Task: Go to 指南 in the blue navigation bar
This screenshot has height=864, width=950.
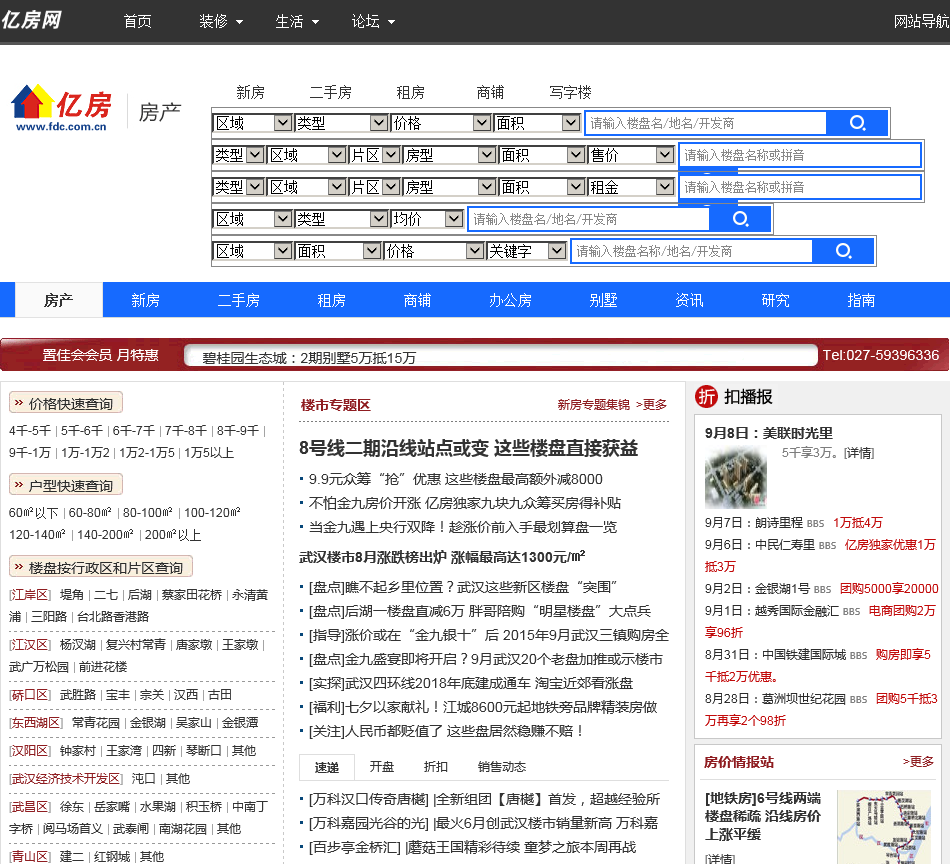Action: click(861, 300)
